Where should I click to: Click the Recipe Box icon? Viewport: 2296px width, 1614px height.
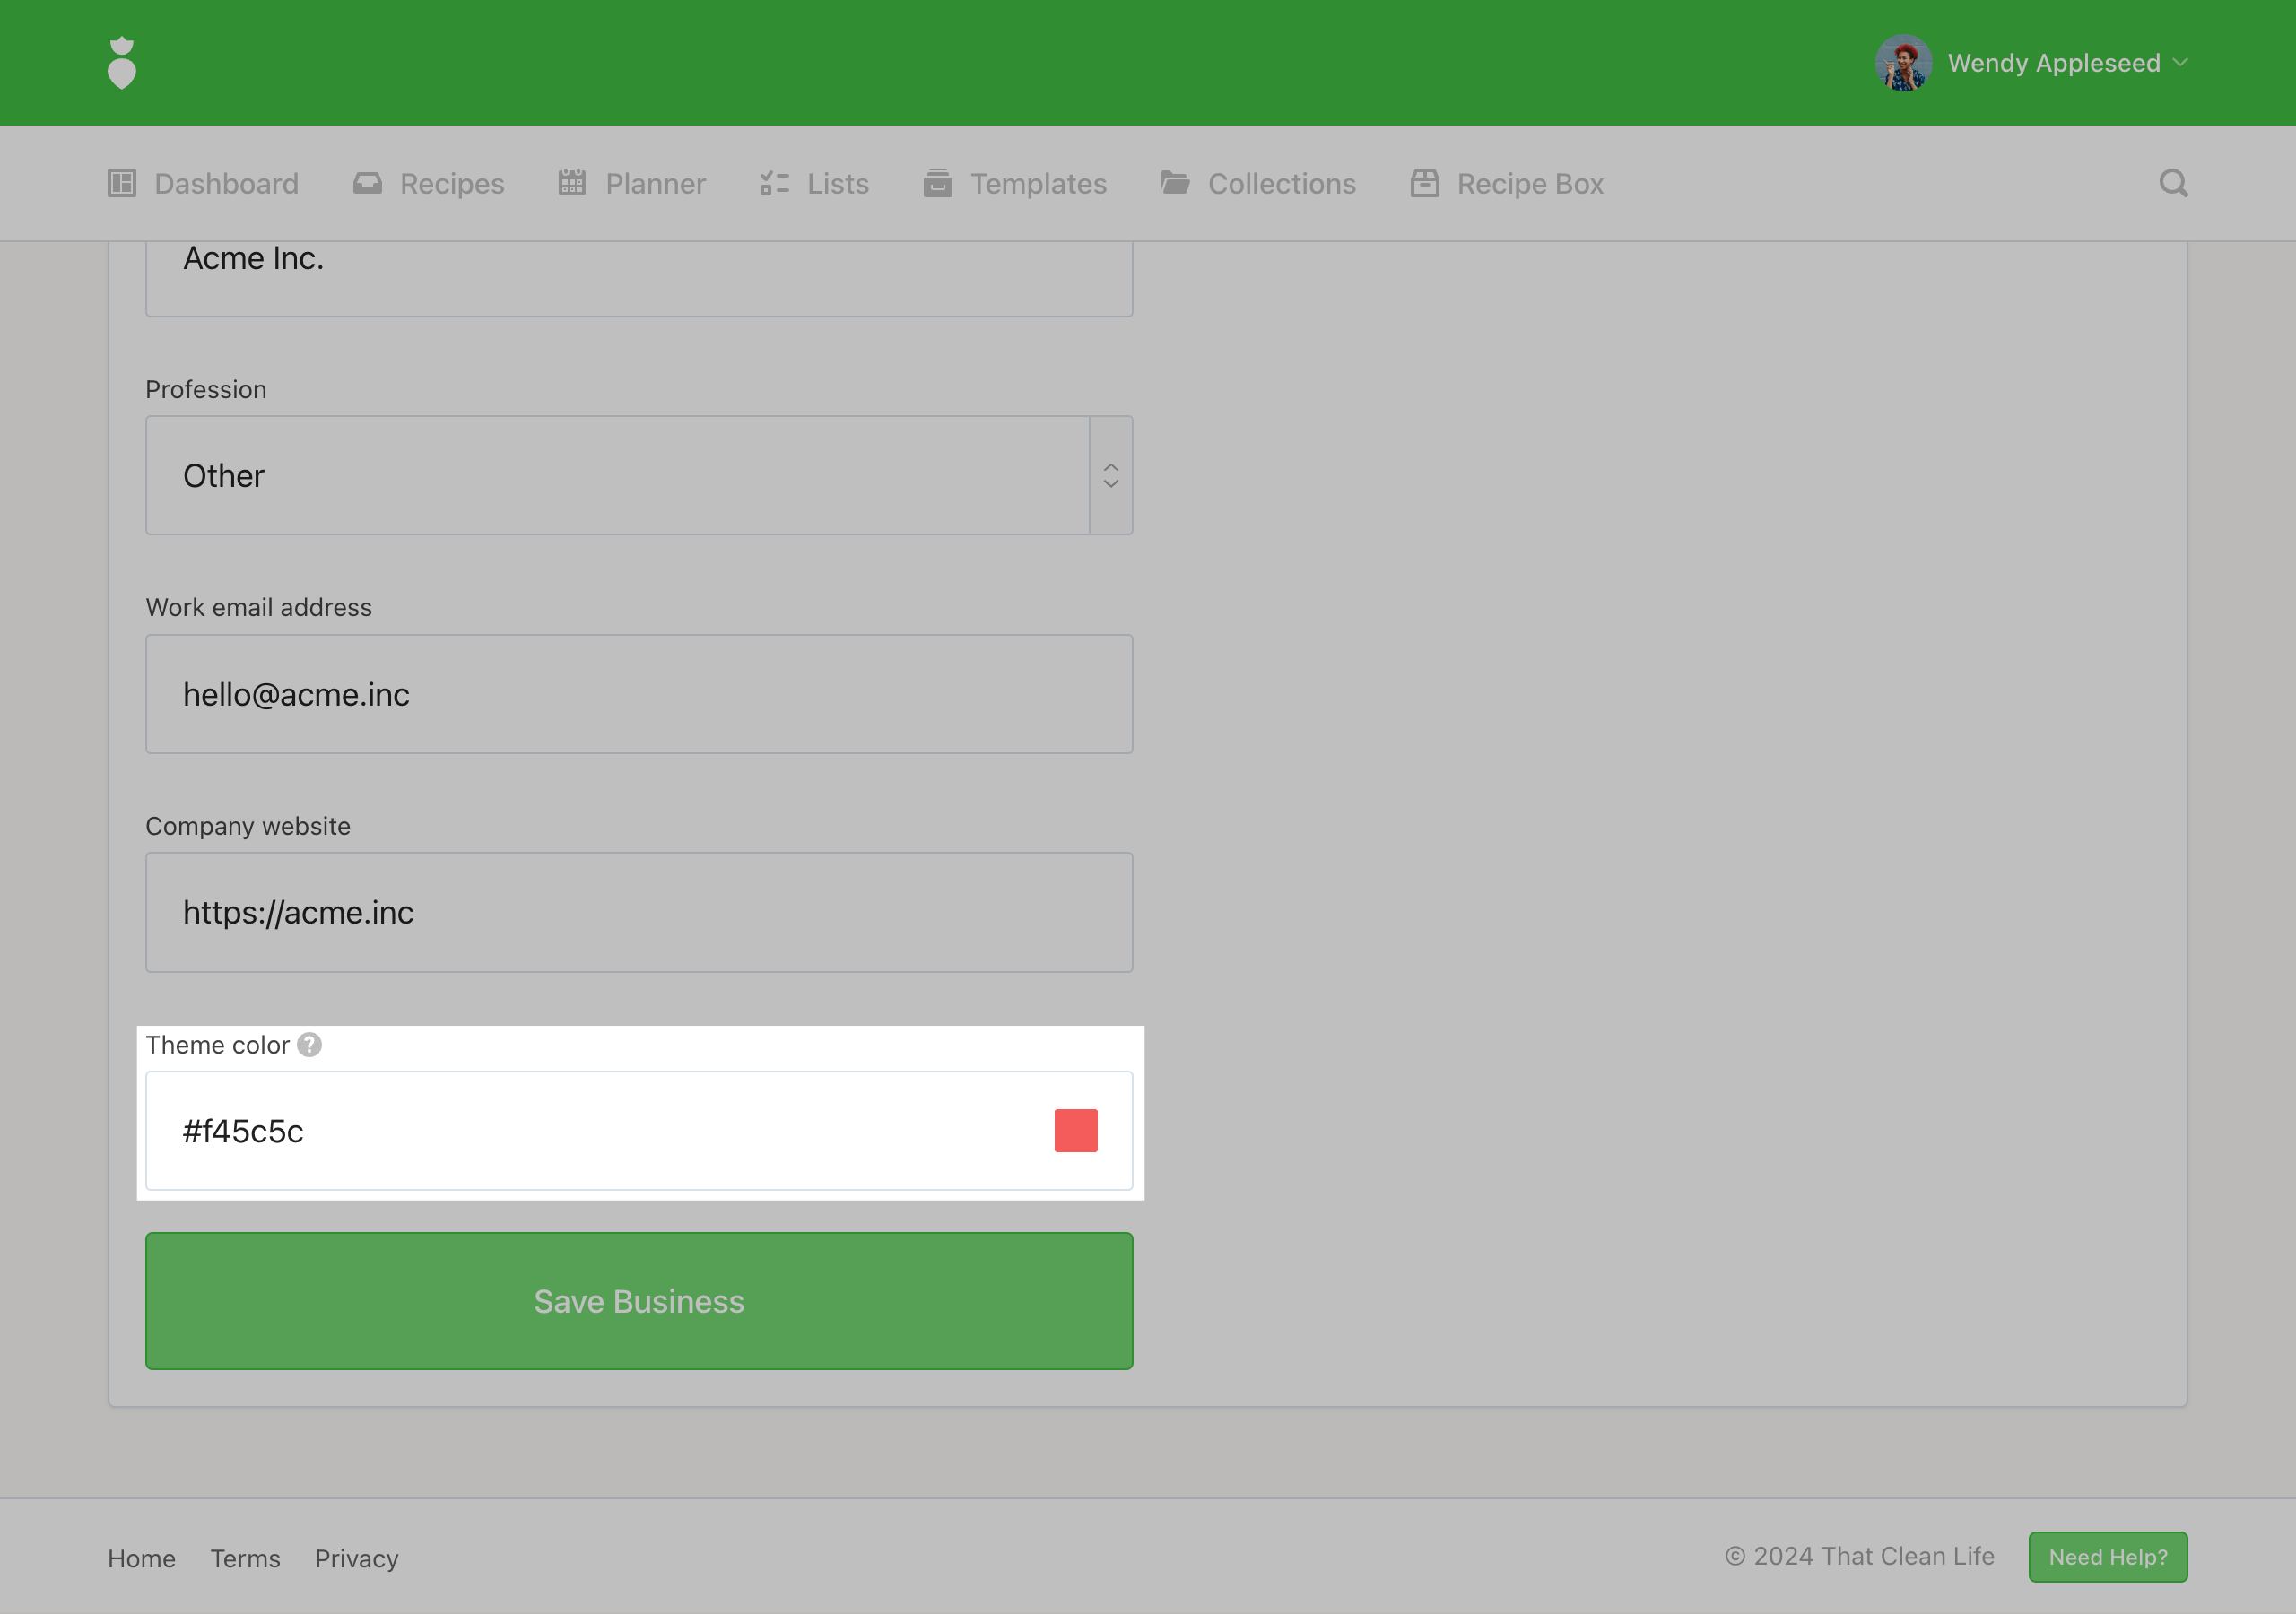[1424, 183]
